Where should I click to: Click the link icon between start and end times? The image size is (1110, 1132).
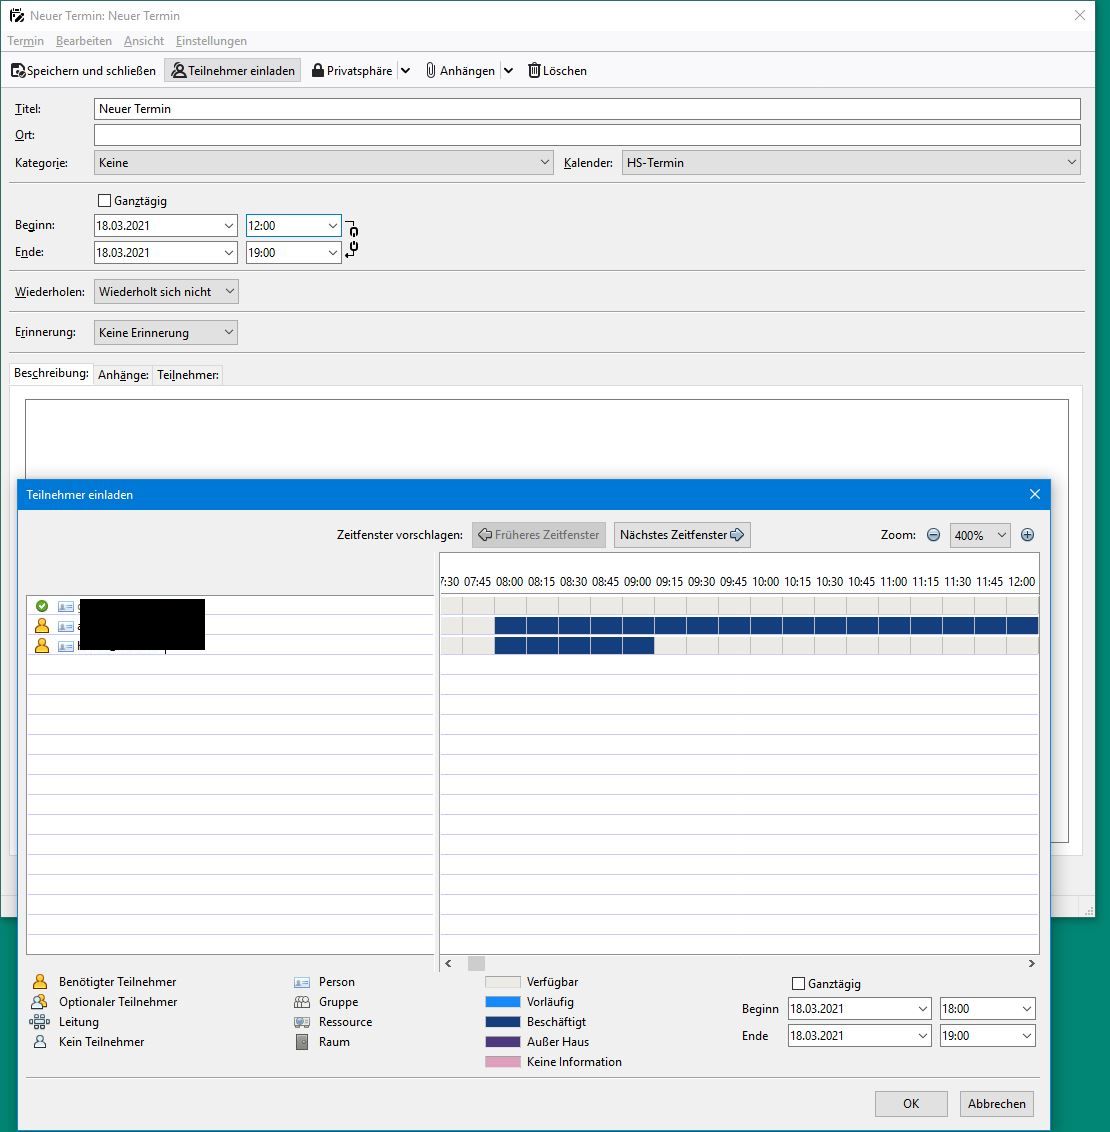click(x=353, y=239)
